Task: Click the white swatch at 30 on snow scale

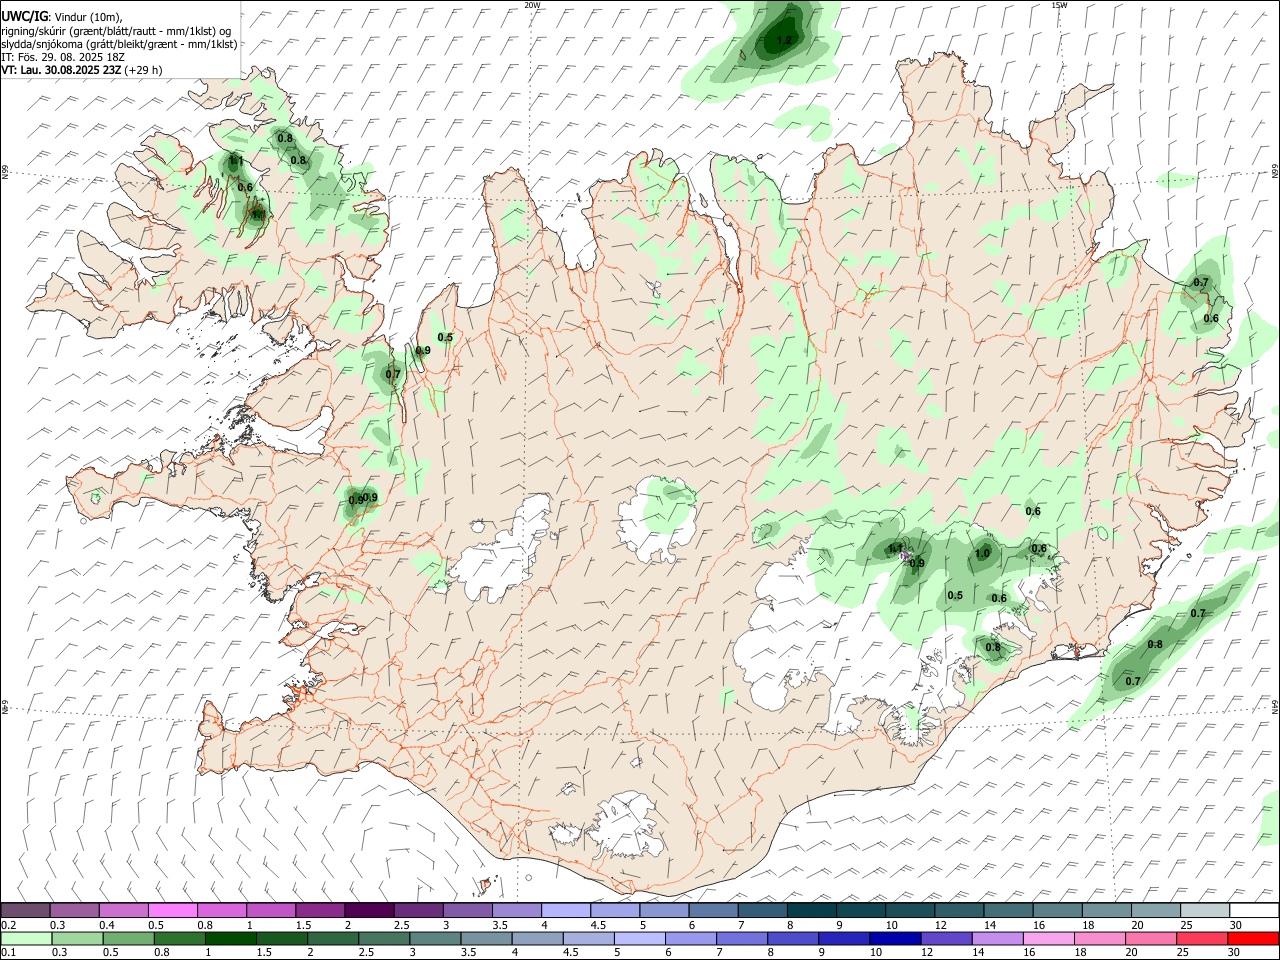Action: click(1253, 911)
